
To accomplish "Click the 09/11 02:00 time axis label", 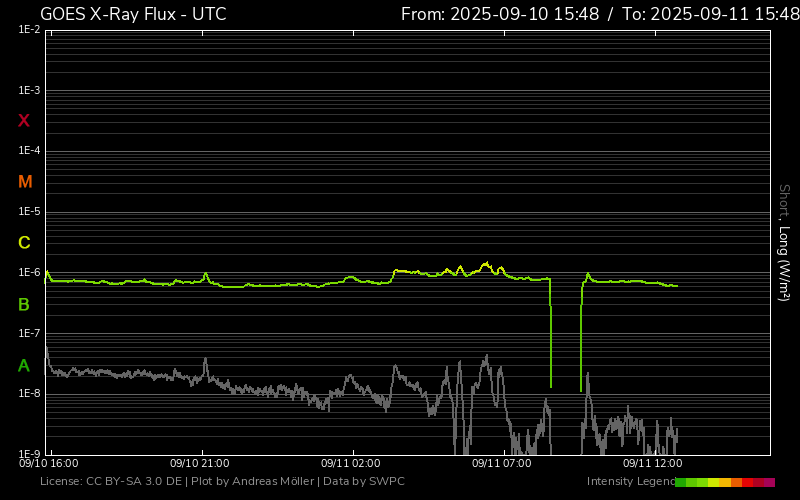I will (350, 463).
